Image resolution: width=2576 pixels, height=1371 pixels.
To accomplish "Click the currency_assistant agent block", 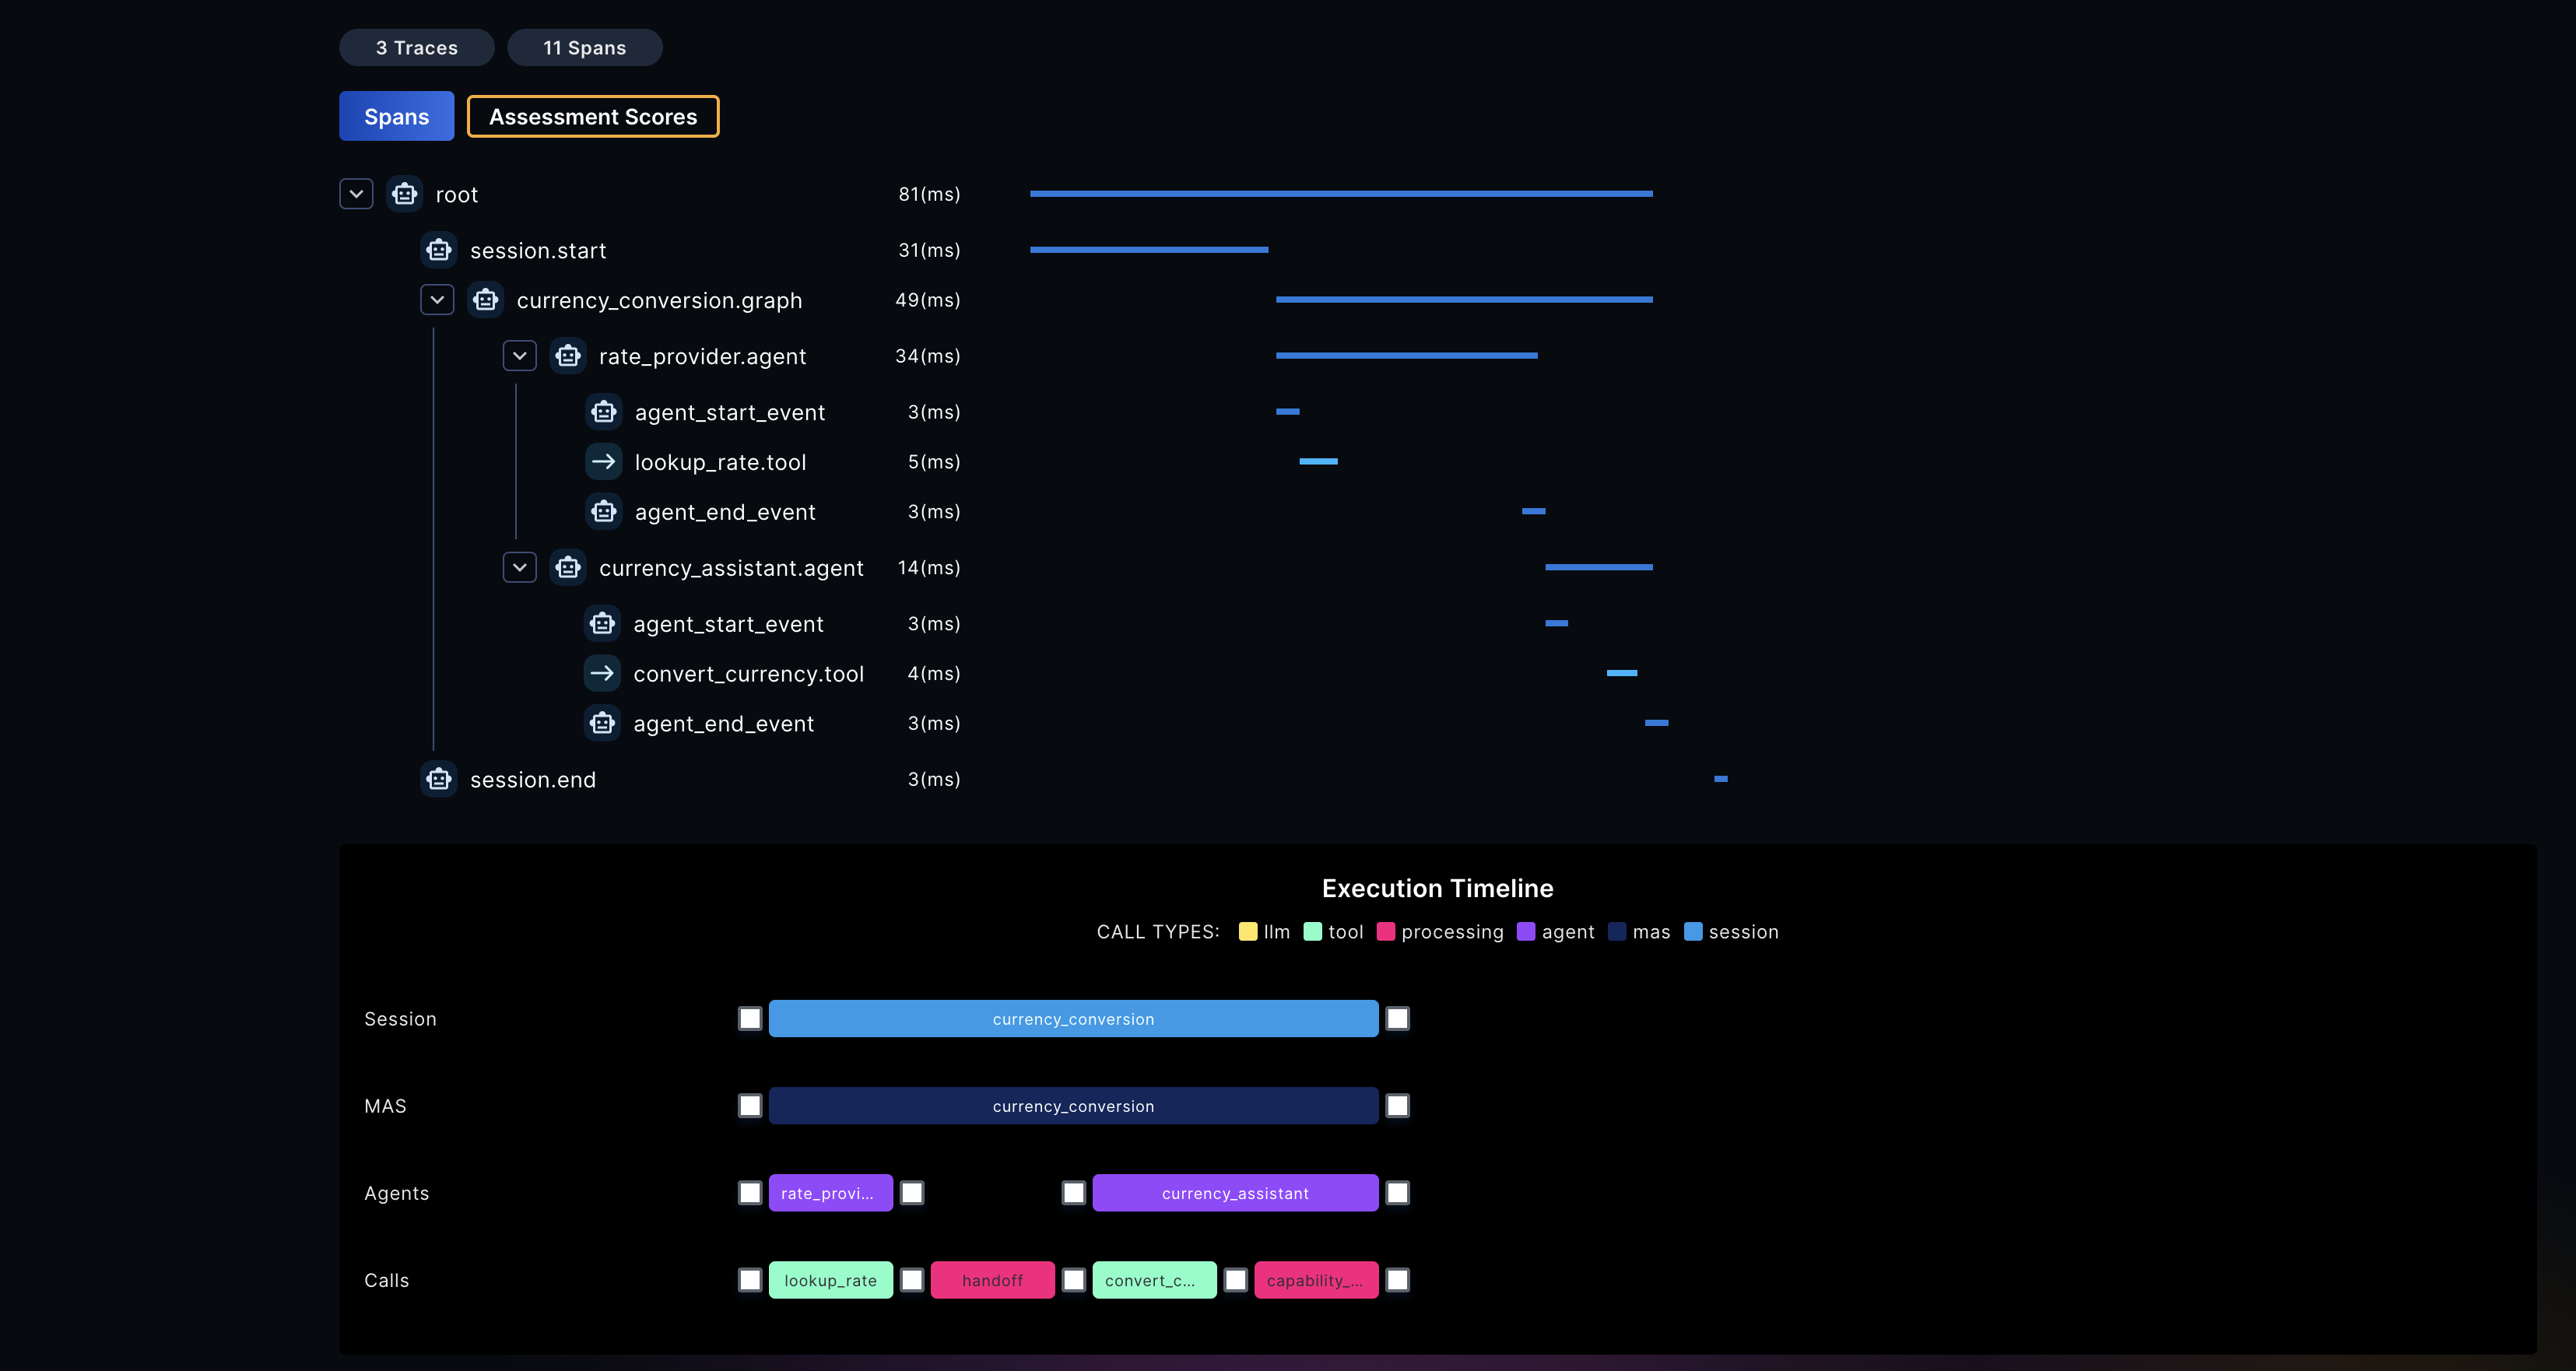I will [x=1235, y=1193].
